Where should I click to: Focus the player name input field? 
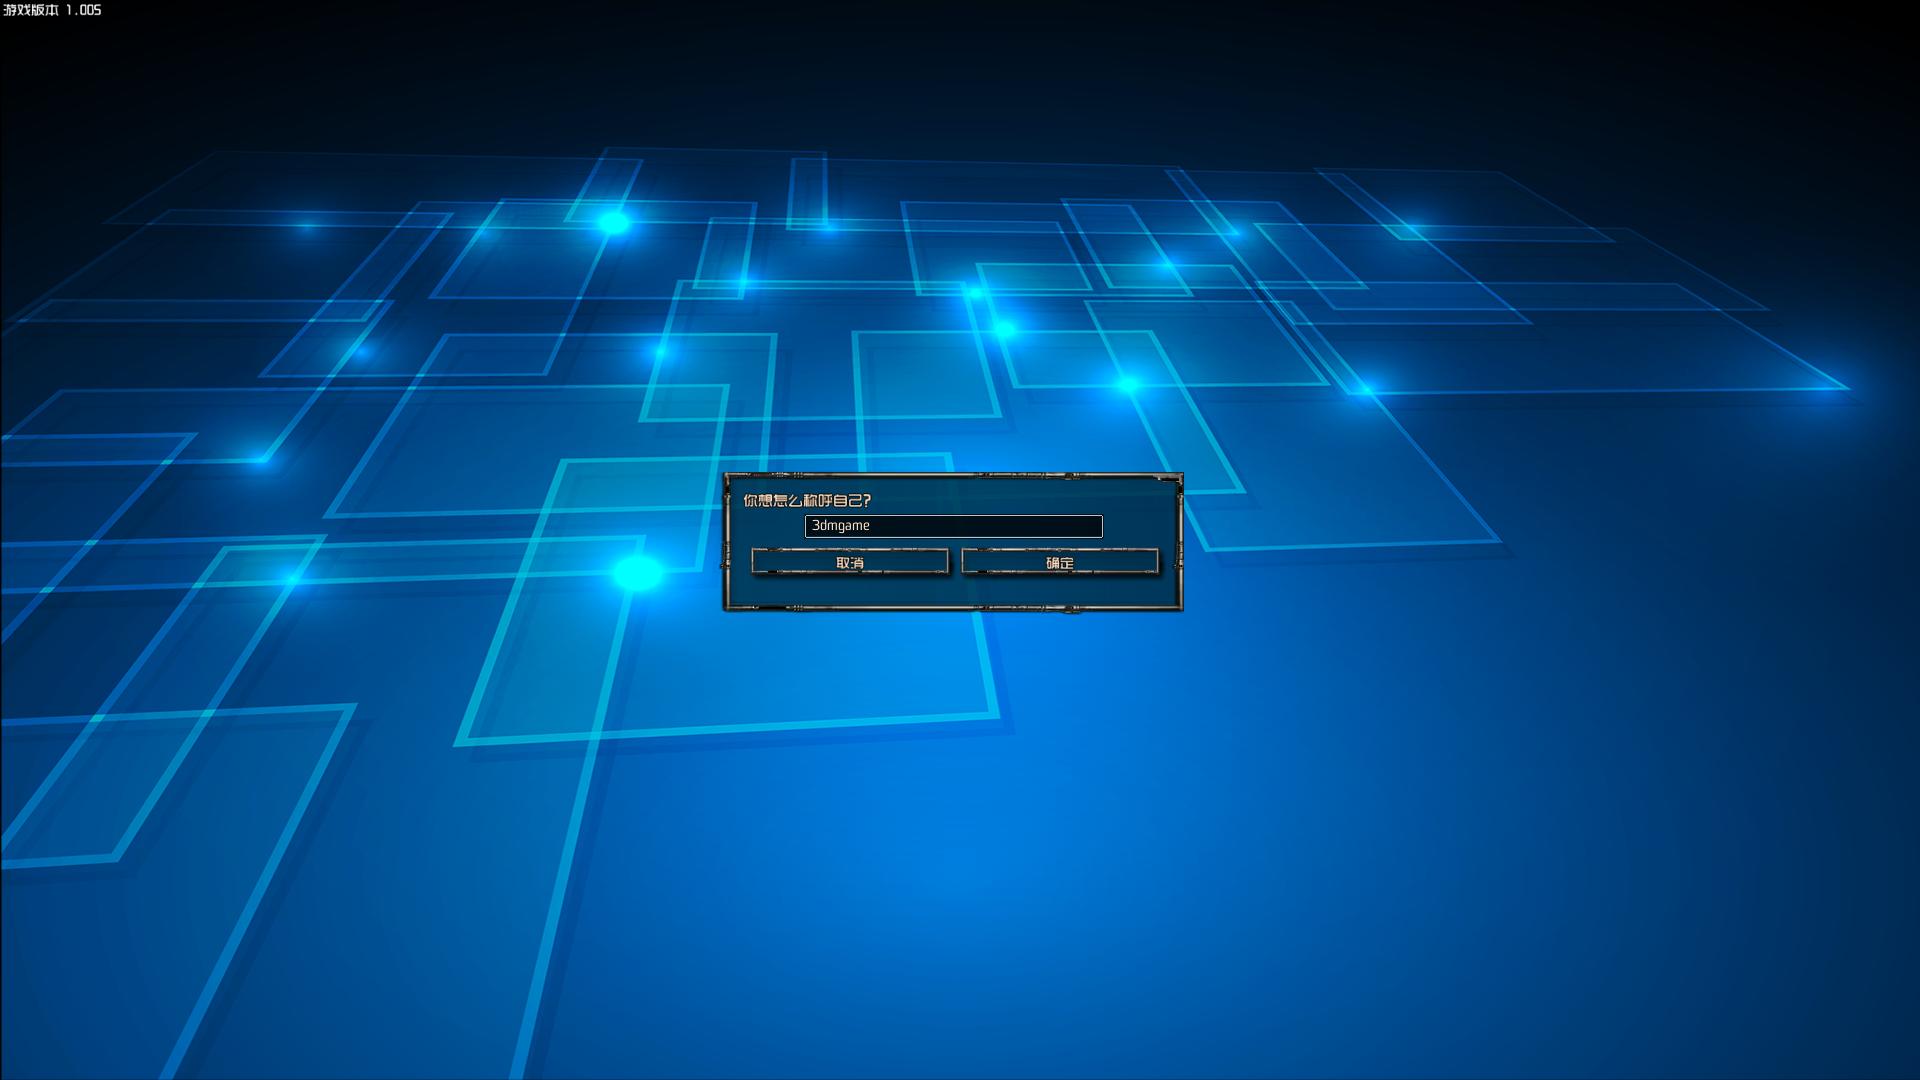[953, 526]
